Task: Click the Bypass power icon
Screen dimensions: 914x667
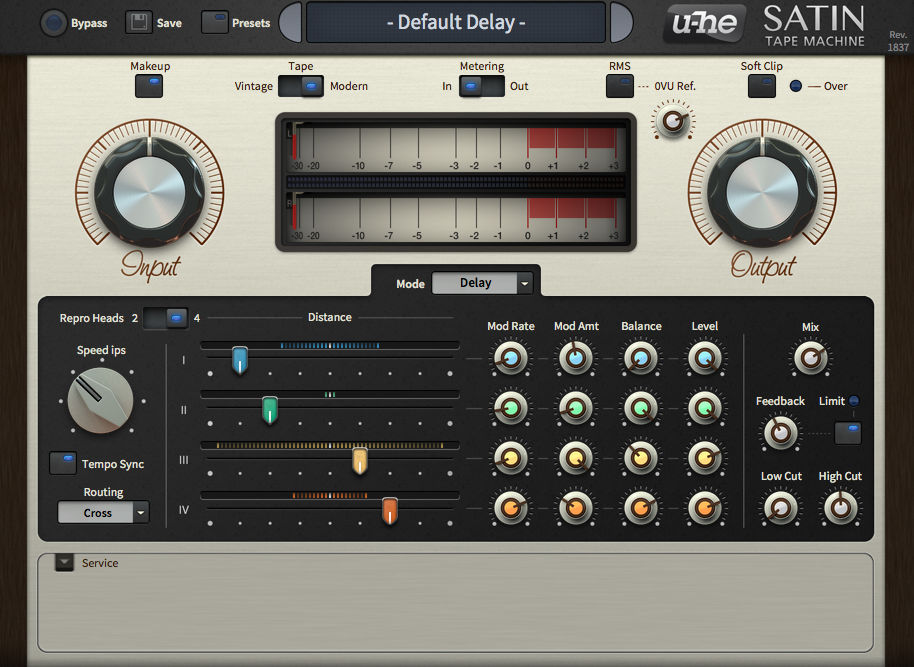Action: pos(53,23)
